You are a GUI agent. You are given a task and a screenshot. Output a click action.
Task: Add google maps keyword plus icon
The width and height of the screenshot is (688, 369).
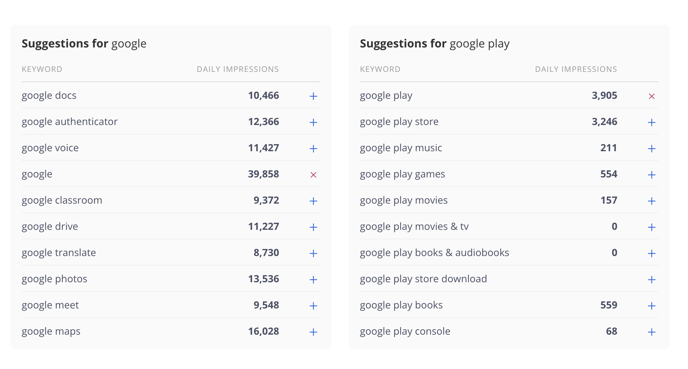(313, 332)
